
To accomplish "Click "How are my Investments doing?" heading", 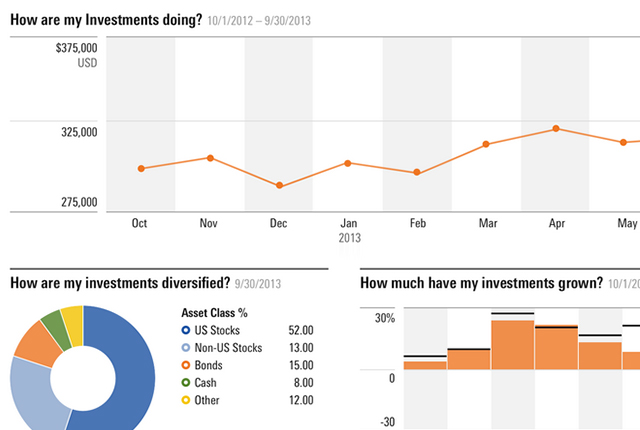I will 106,19.
